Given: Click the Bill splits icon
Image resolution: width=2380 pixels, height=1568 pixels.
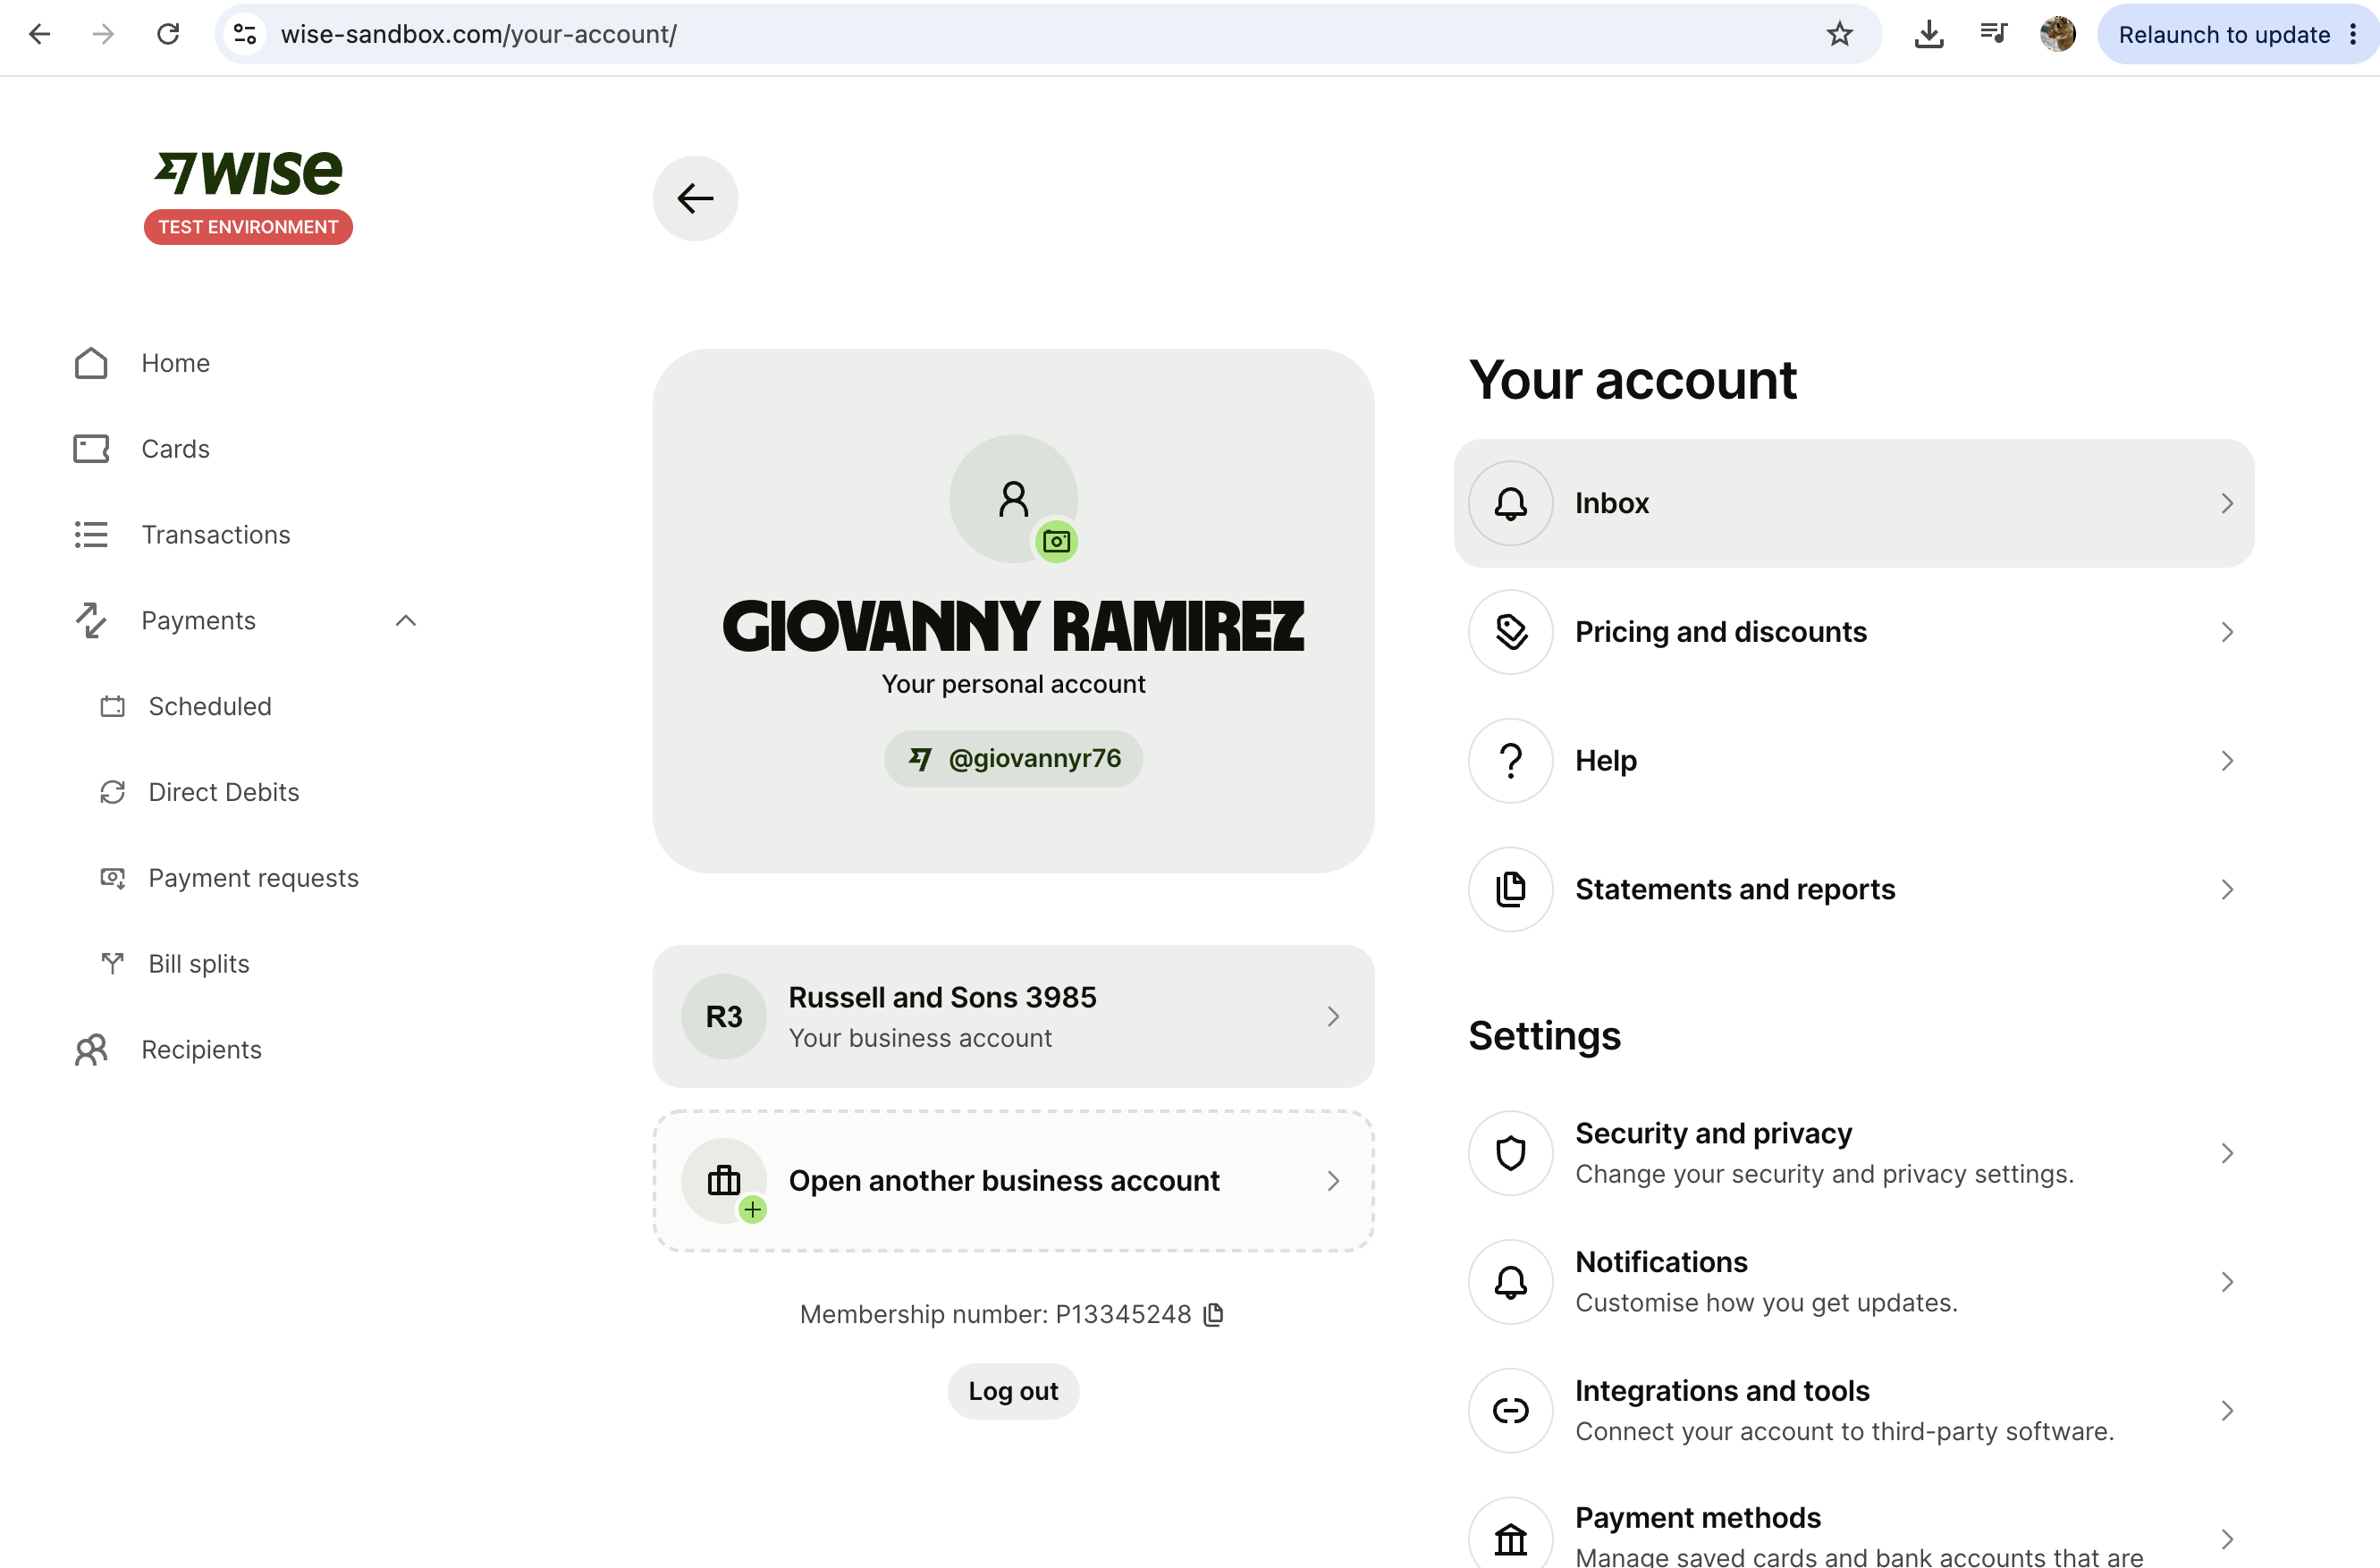Looking at the screenshot, I should tap(113, 964).
